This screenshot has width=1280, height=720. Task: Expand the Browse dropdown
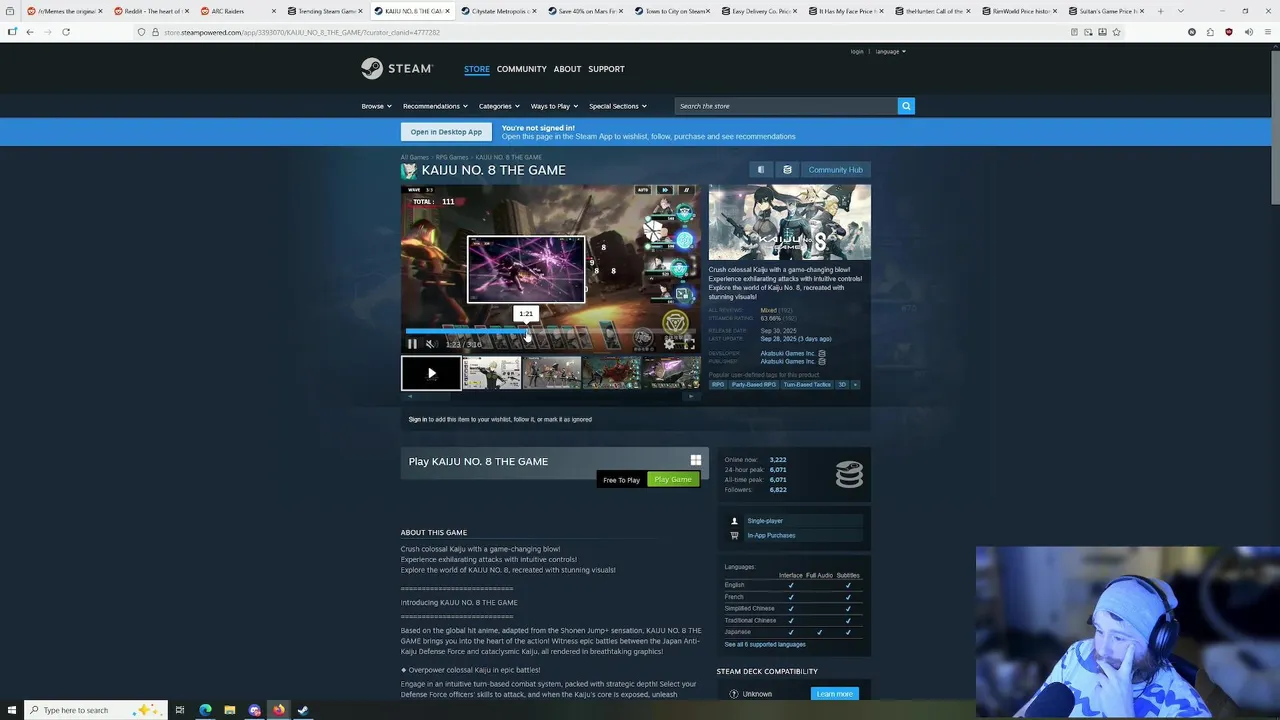coord(376,106)
